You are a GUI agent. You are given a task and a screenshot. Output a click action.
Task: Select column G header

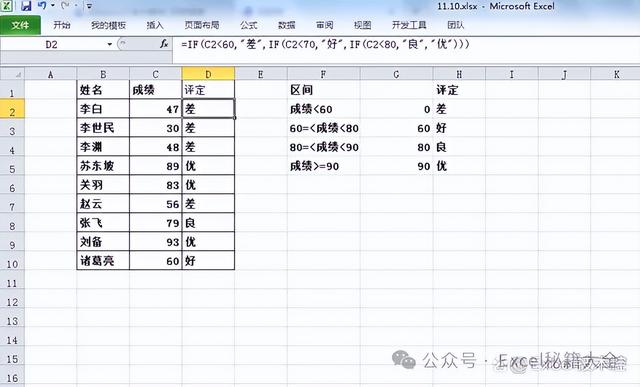click(396, 74)
